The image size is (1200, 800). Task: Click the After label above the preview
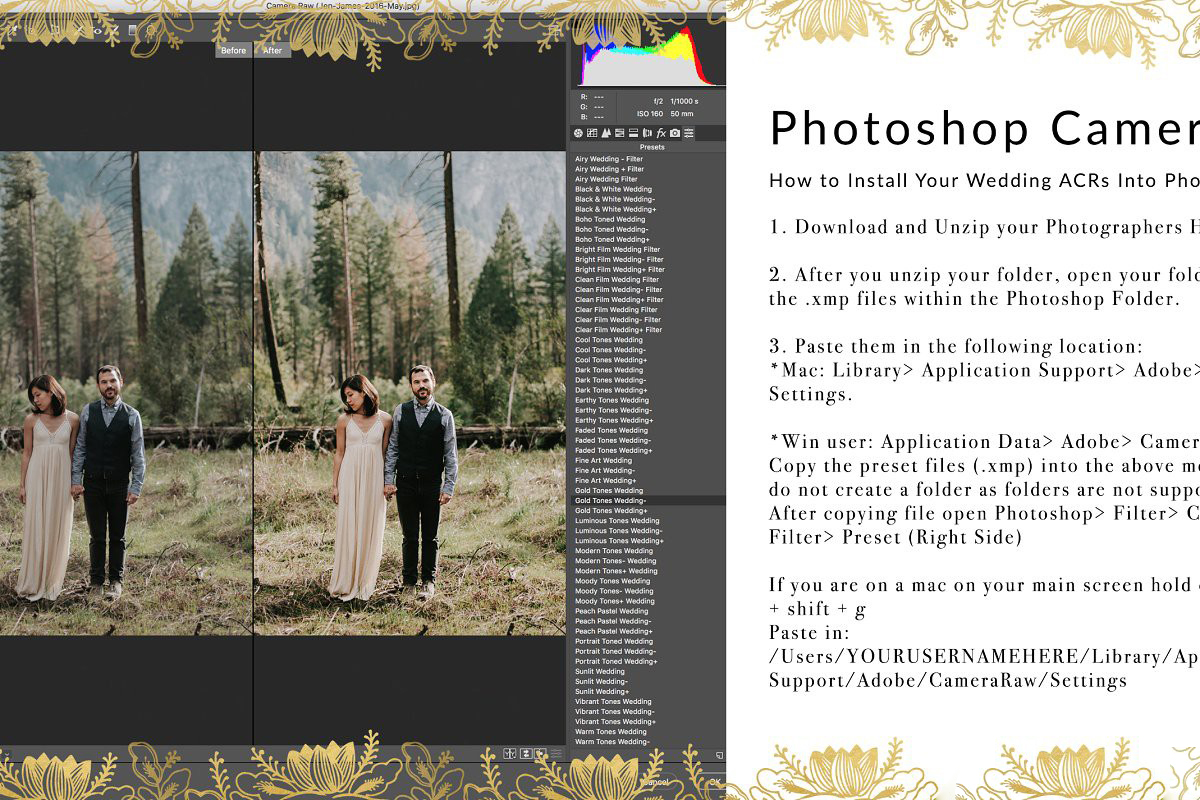point(273,50)
